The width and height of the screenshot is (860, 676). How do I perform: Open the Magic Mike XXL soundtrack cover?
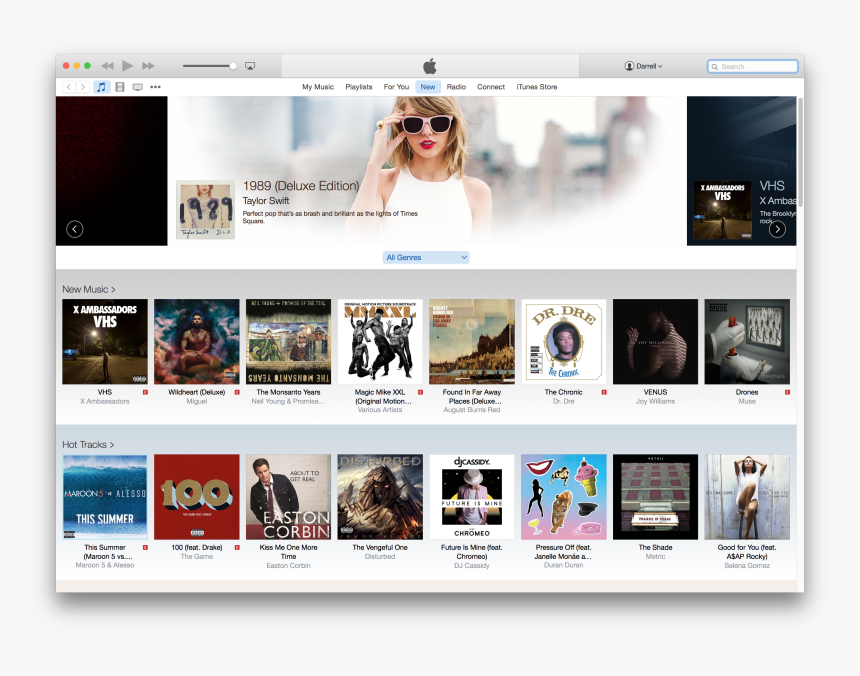pos(380,342)
